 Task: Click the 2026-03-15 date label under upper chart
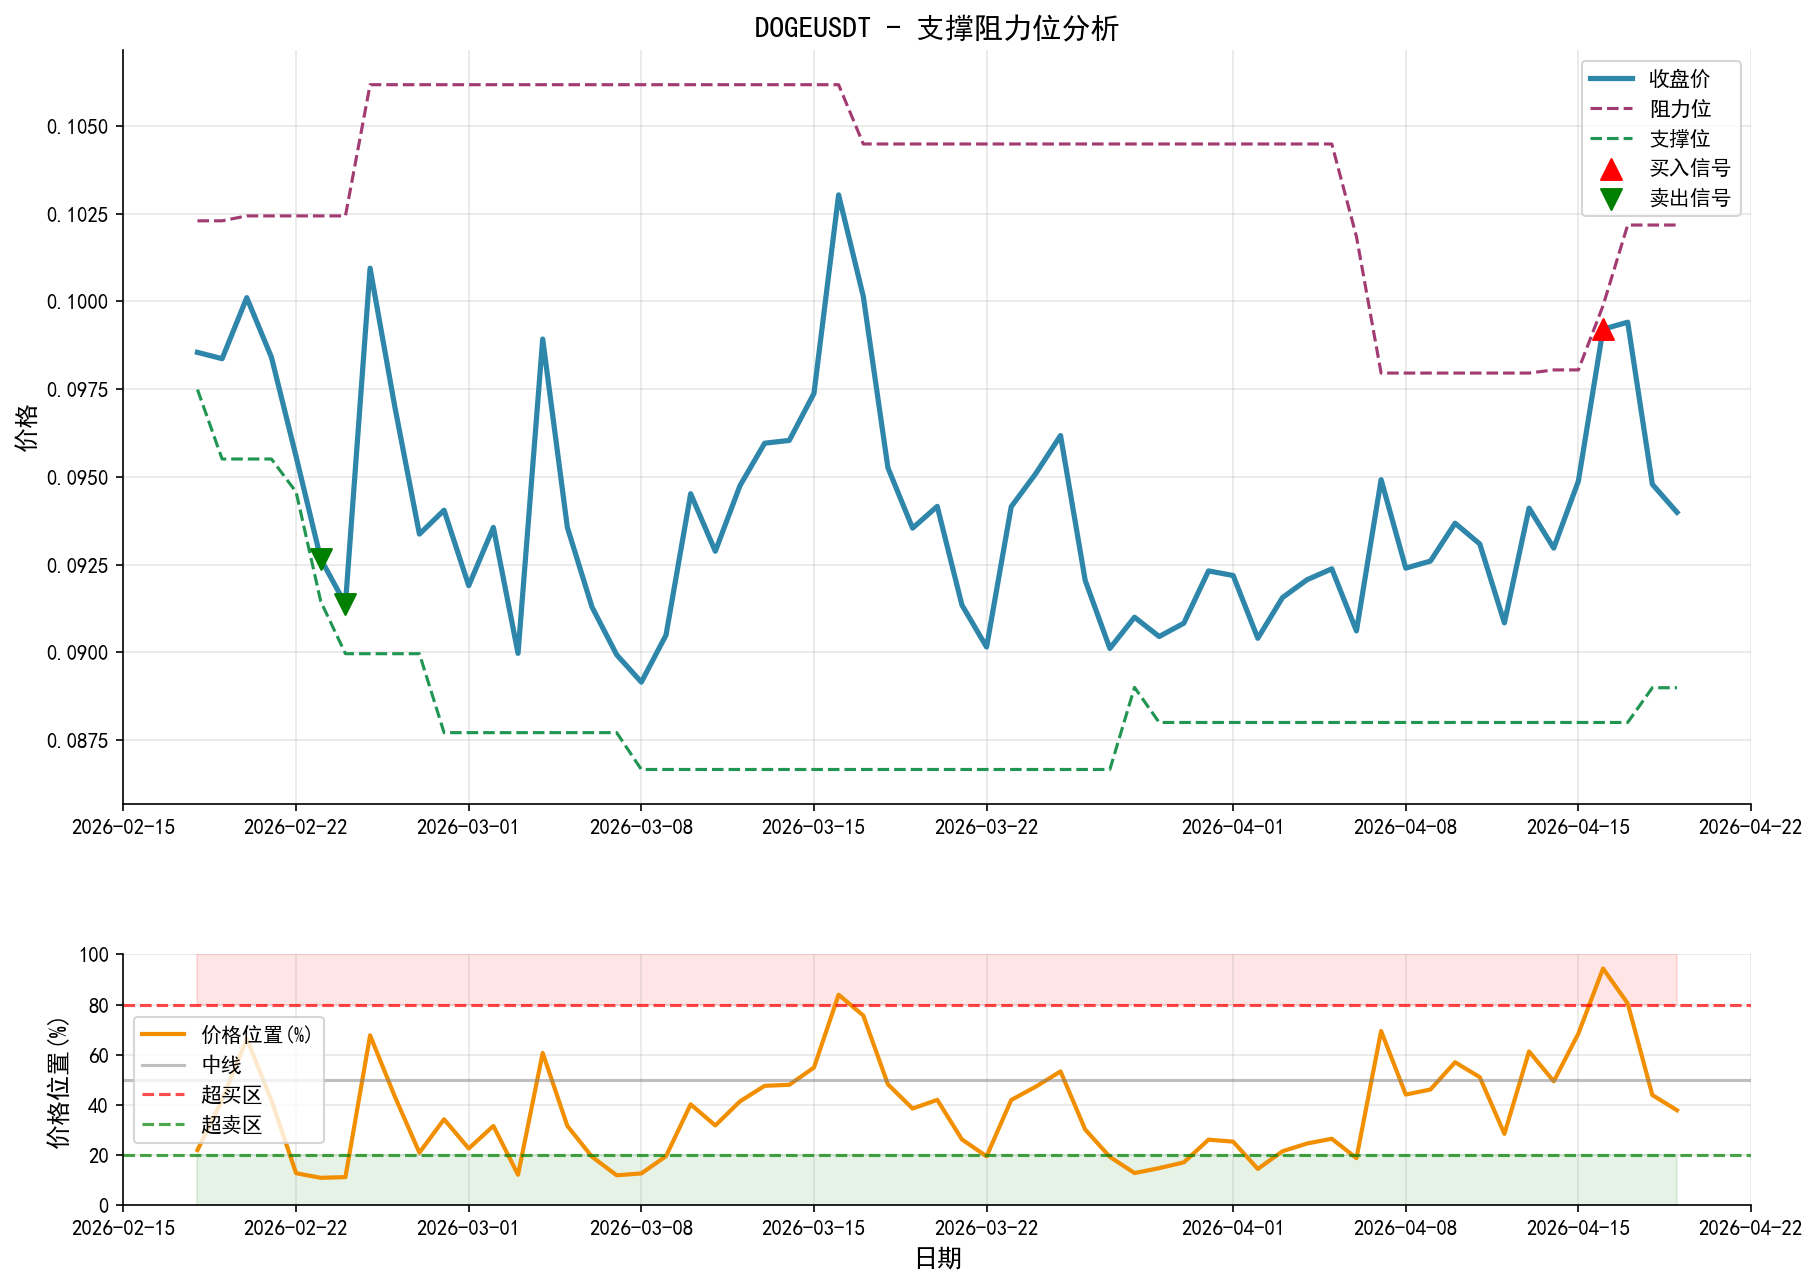(813, 827)
